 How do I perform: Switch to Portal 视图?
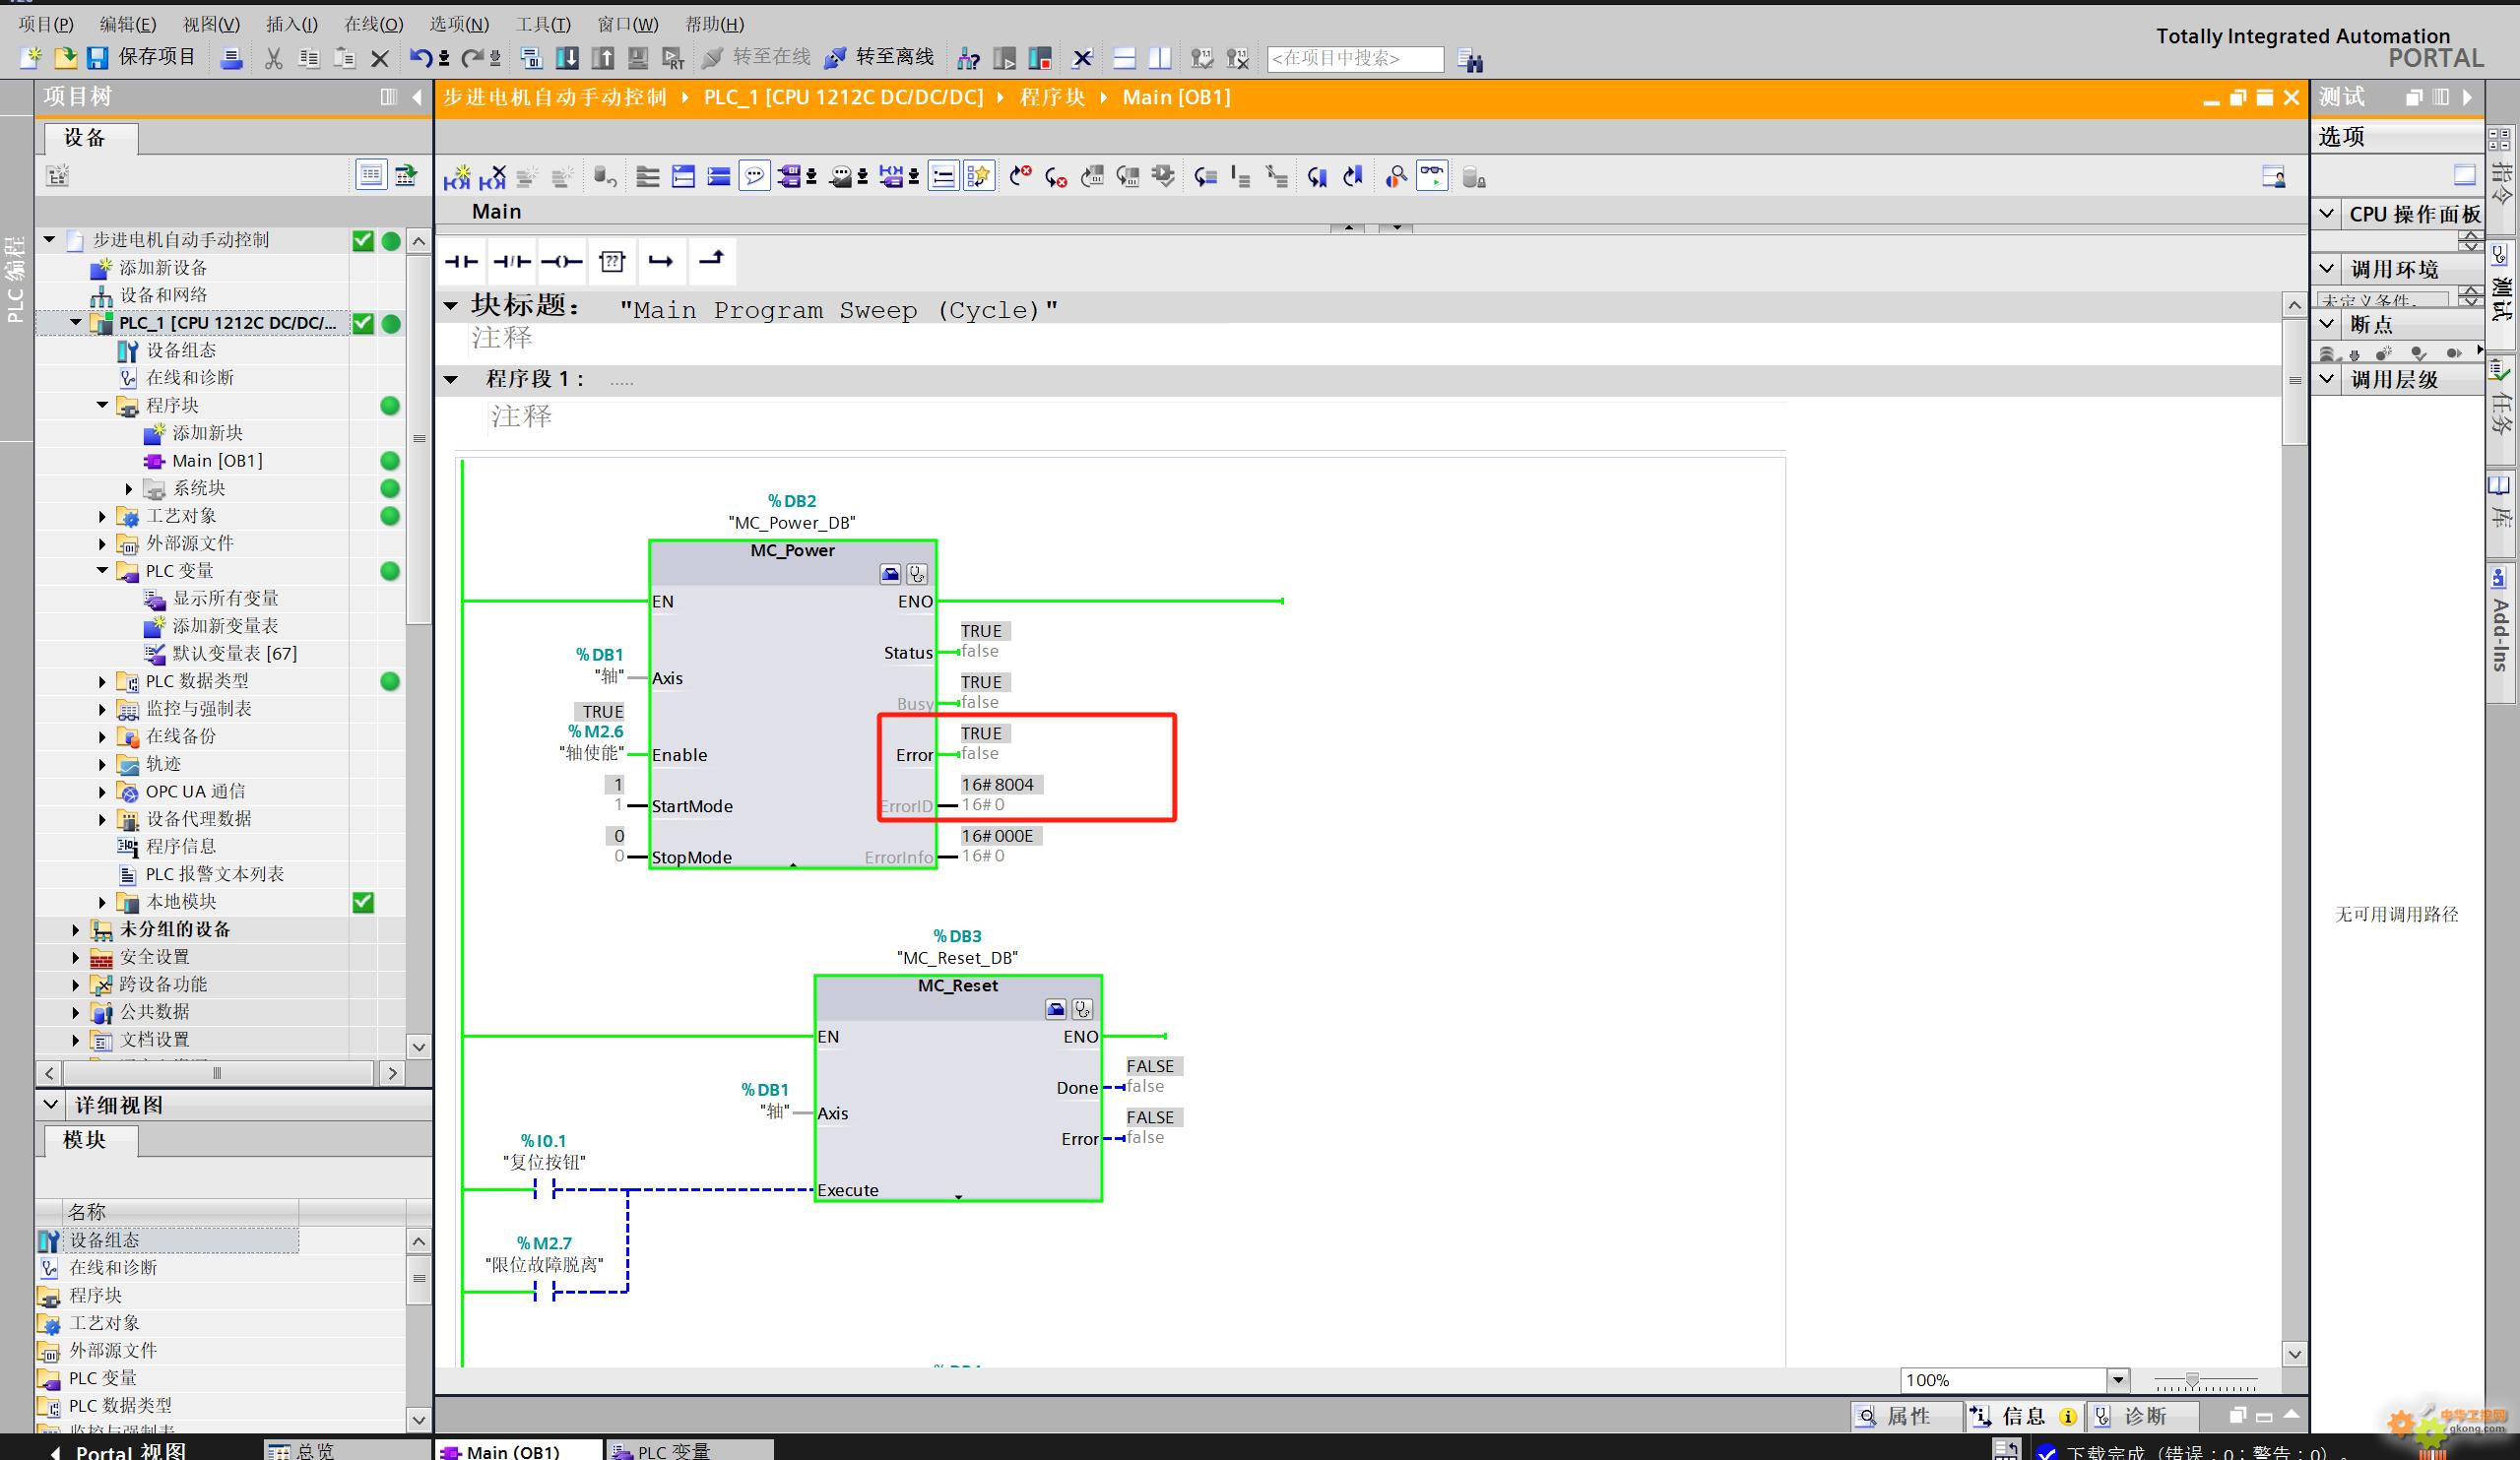coord(118,1451)
